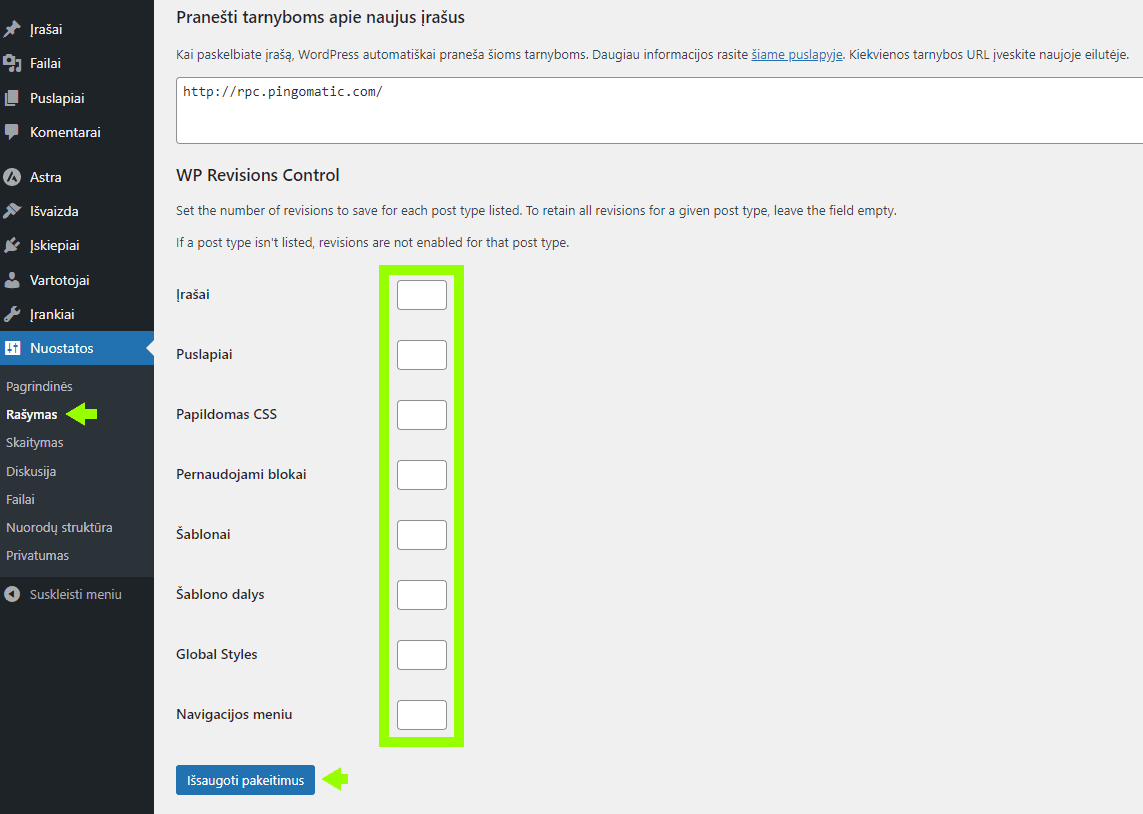Screen dimensions: 1143x814
Task: Click the Puslapiai pages icon
Action: (x=12, y=98)
